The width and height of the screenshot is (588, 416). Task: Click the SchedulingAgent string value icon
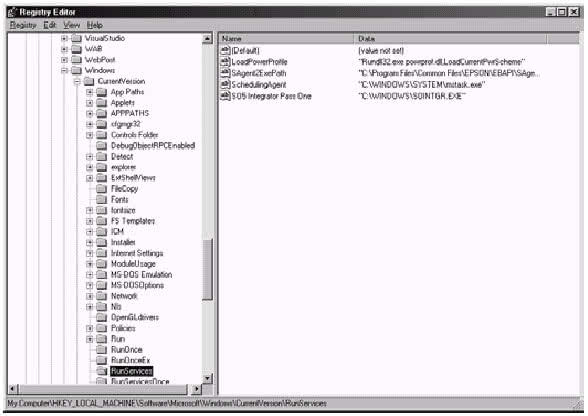pos(225,84)
